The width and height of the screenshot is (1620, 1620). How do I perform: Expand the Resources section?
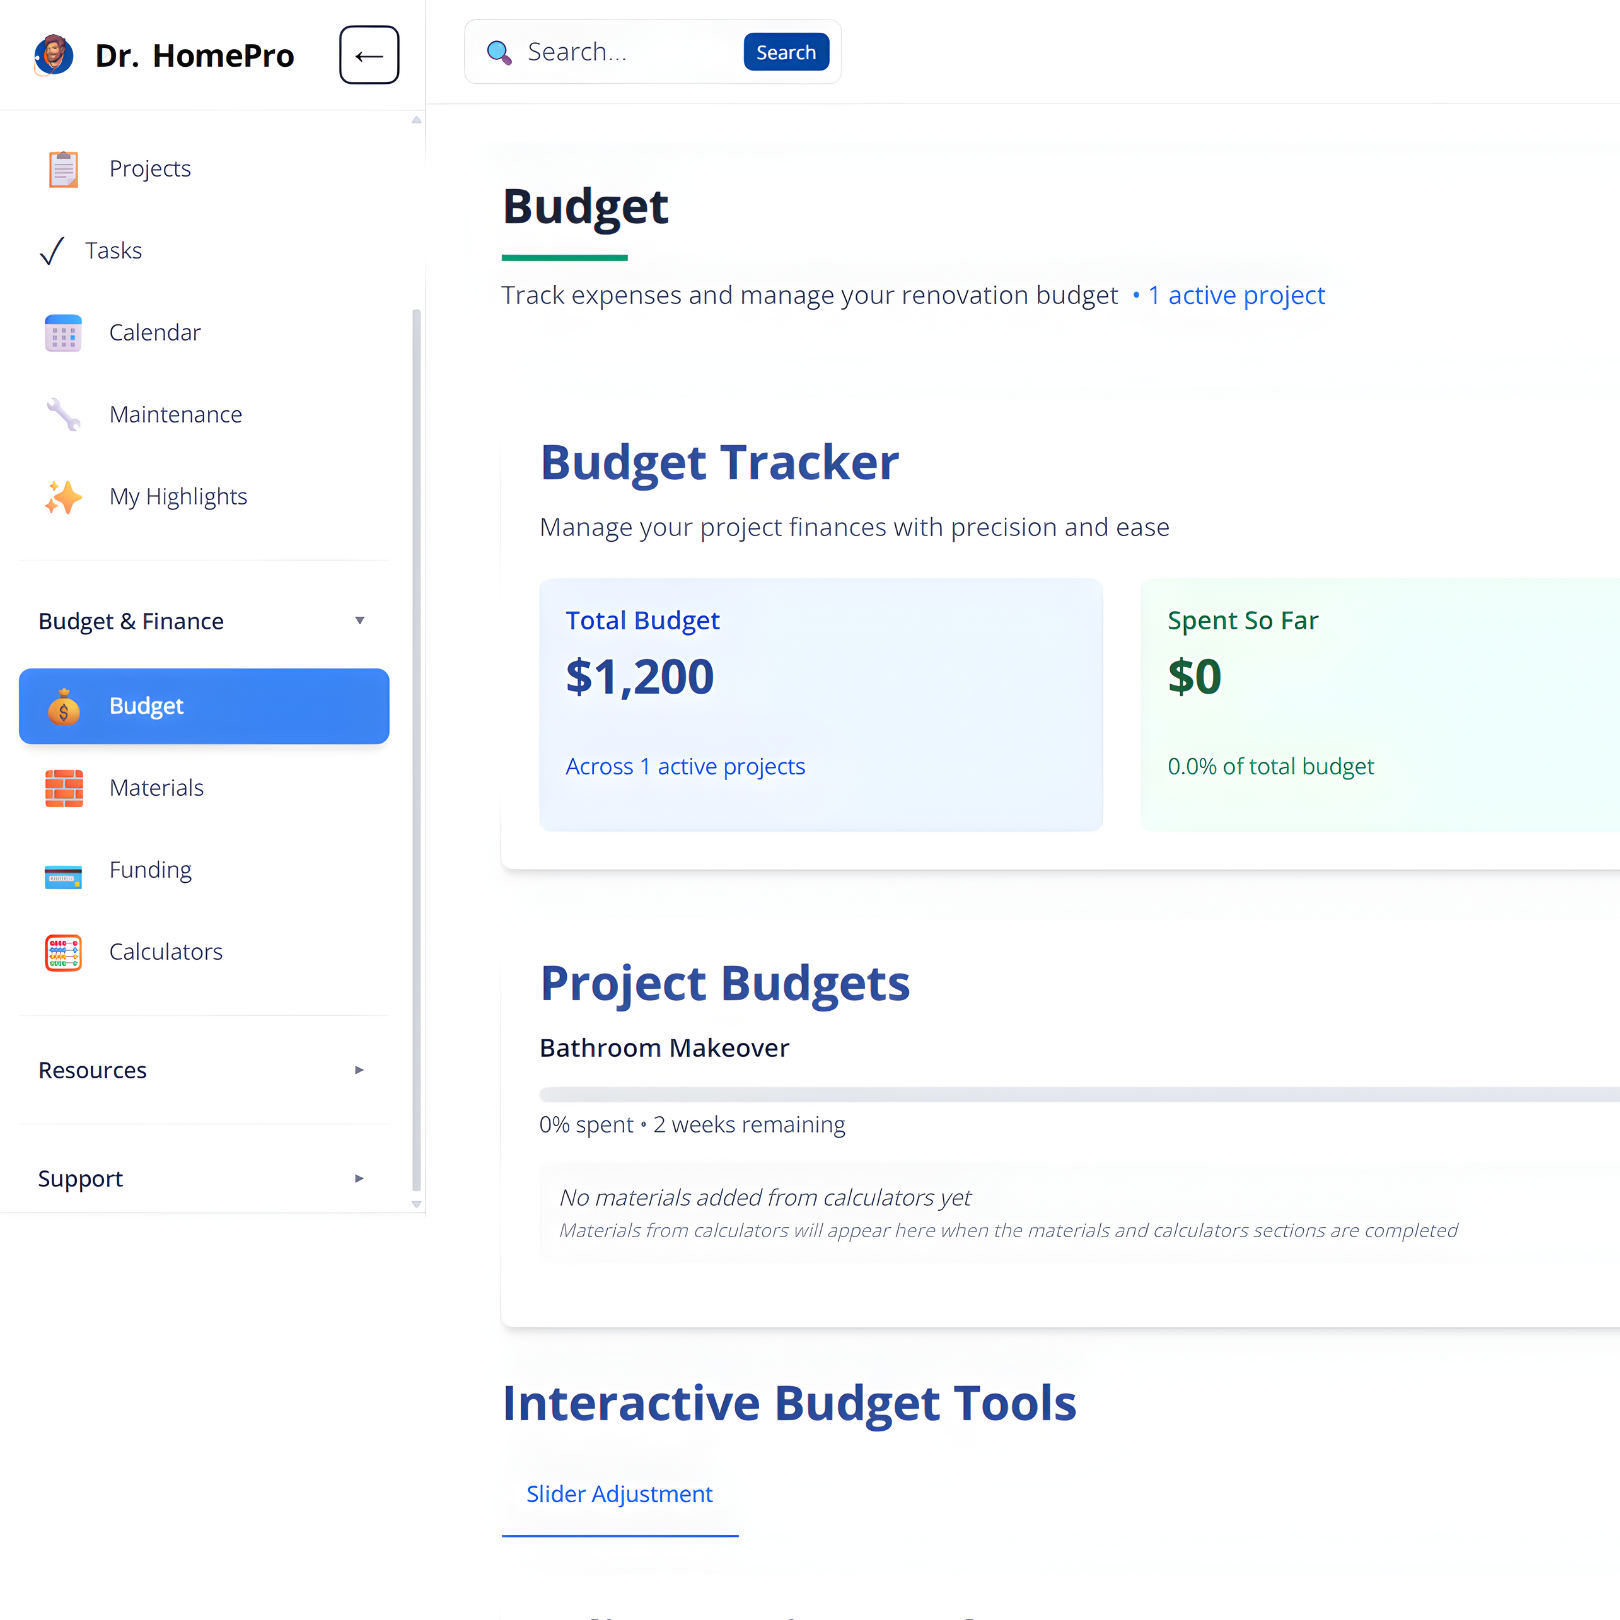(x=359, y=1070)
